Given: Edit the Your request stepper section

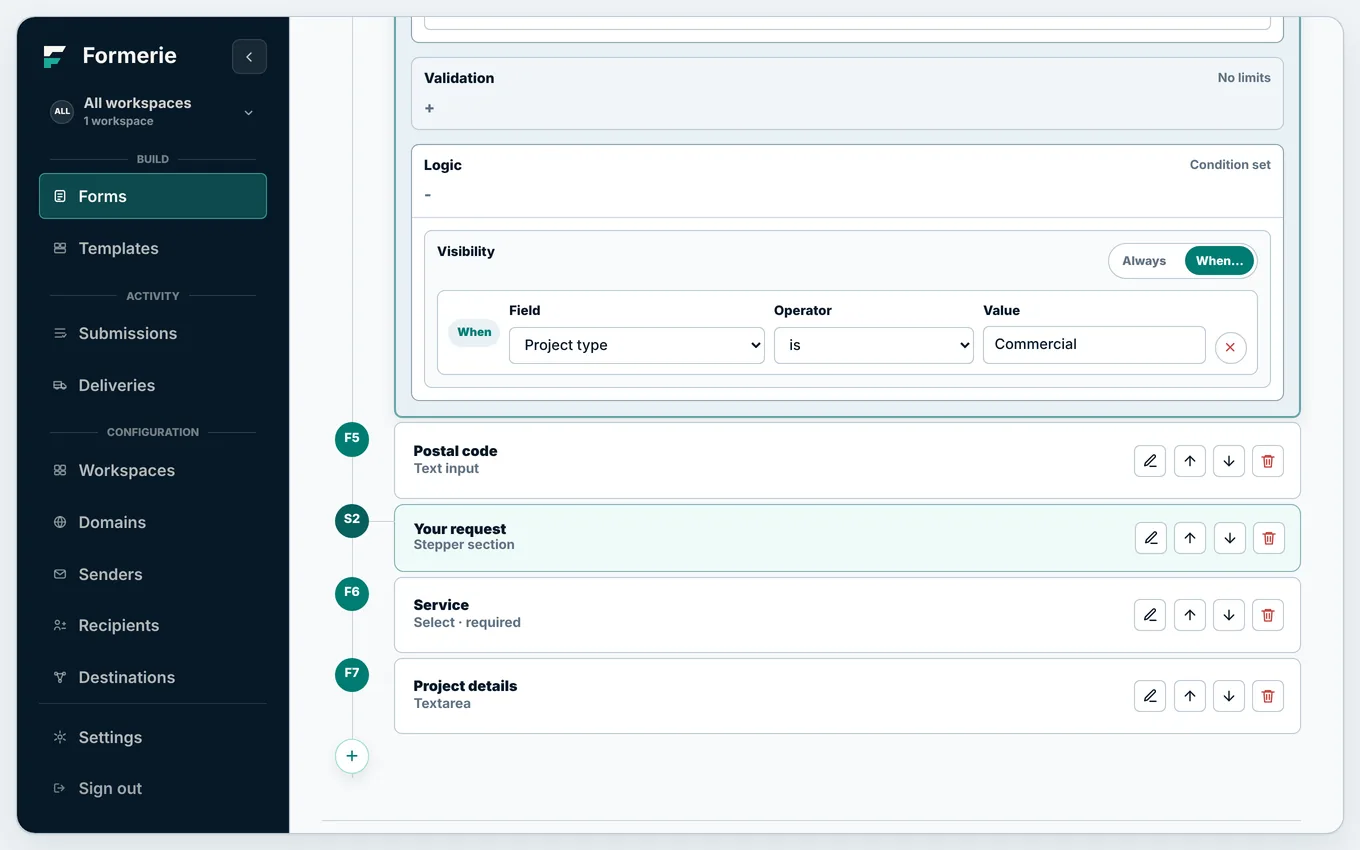Looking at the screenshot, I should (x=1151, y=538).
